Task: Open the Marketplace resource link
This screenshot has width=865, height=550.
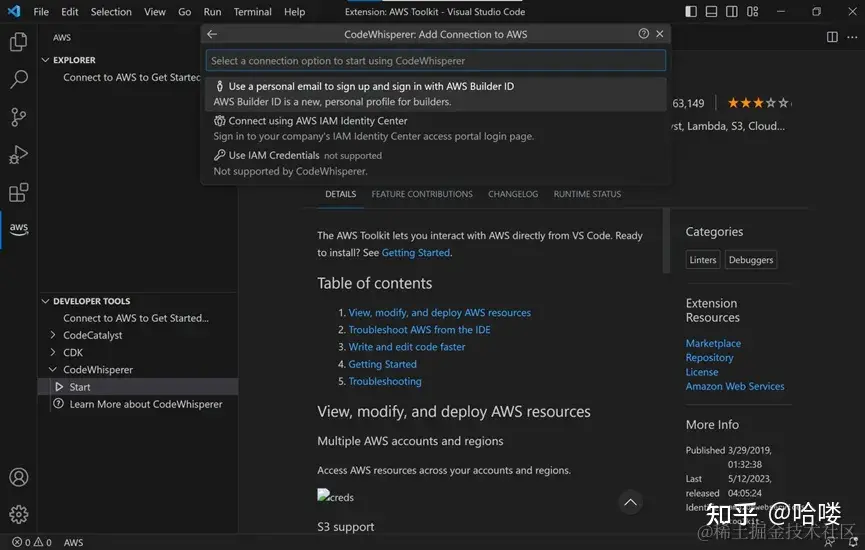Action: pos(713,343)
